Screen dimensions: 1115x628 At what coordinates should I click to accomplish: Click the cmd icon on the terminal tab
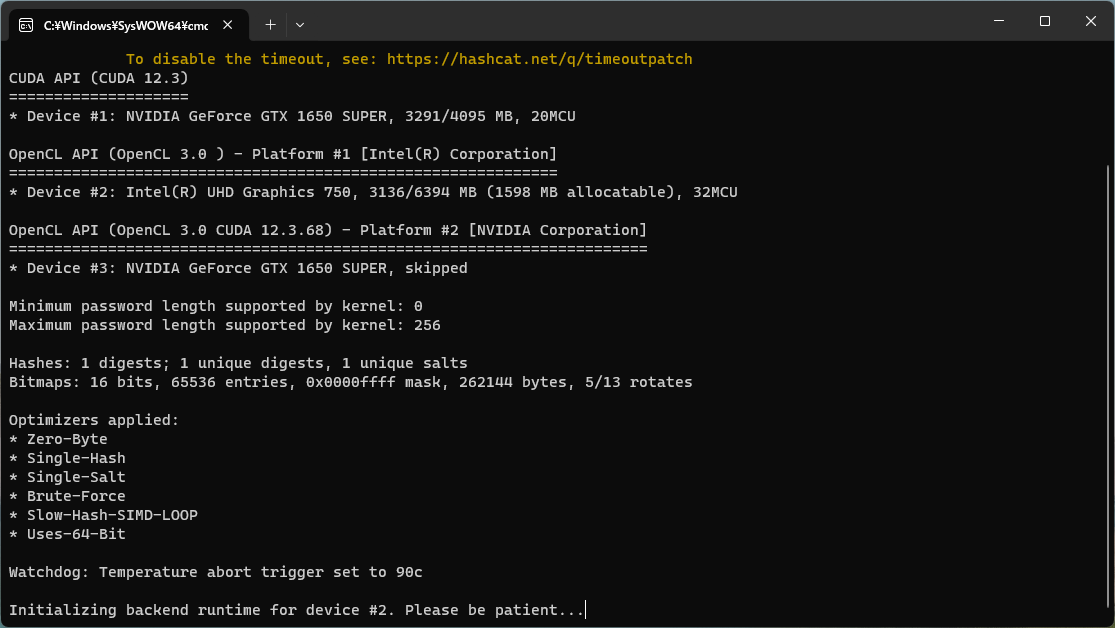[x=27, y=23]
